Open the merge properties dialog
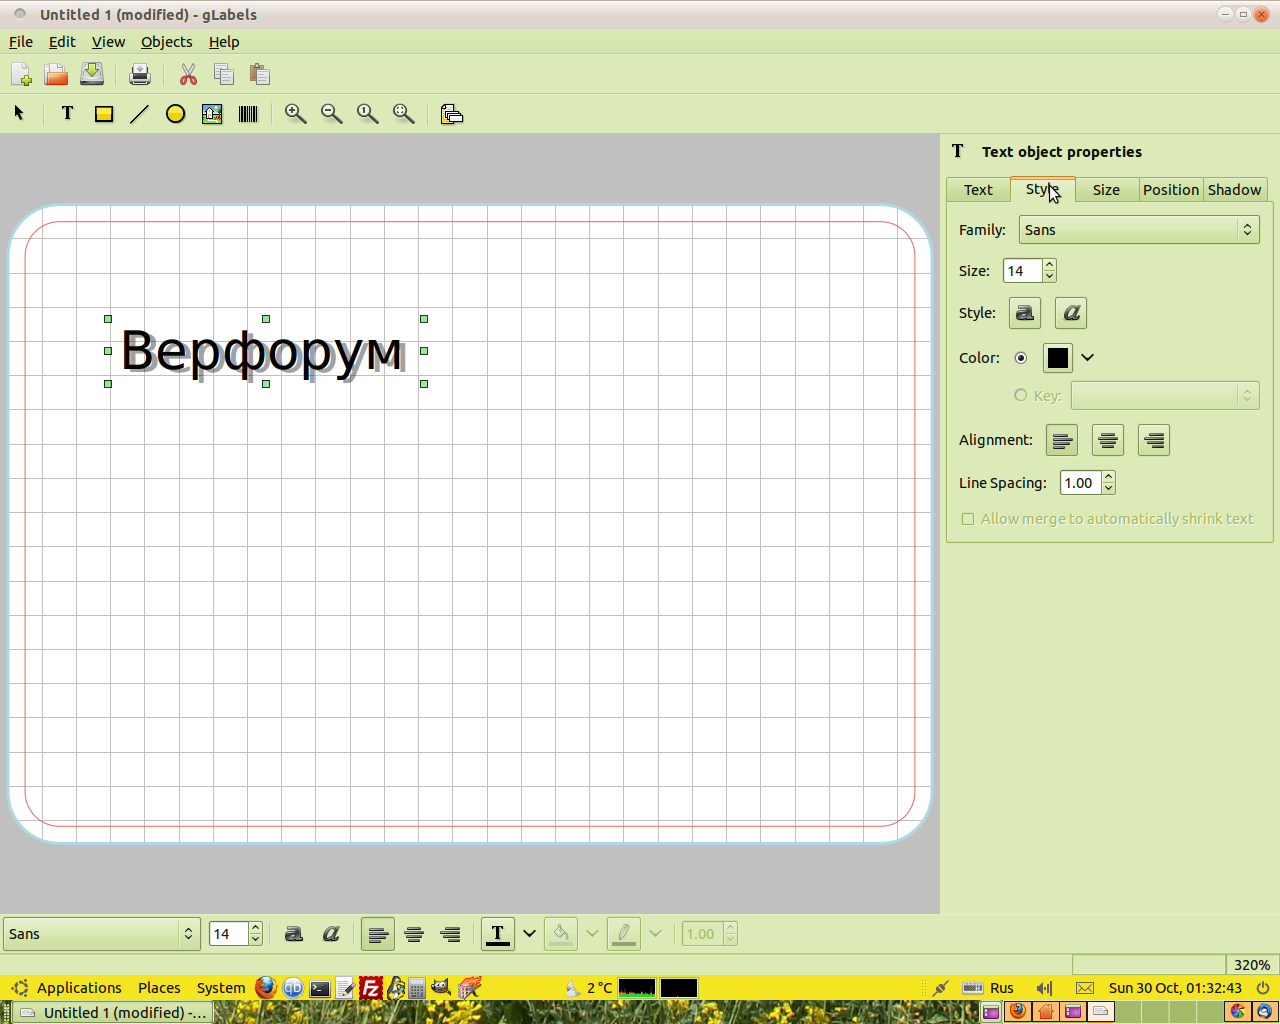Screen dimensions: 1280x1024 coord(452,114)
